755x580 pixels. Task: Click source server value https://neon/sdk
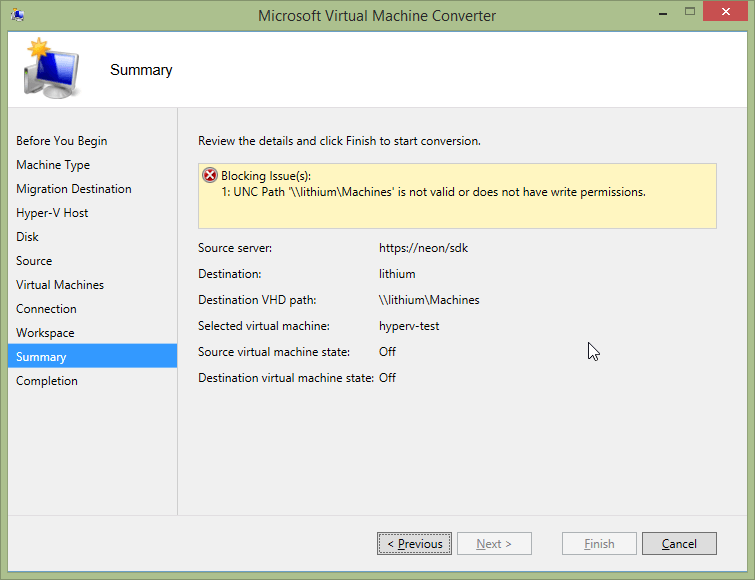(x=423, y=248)
